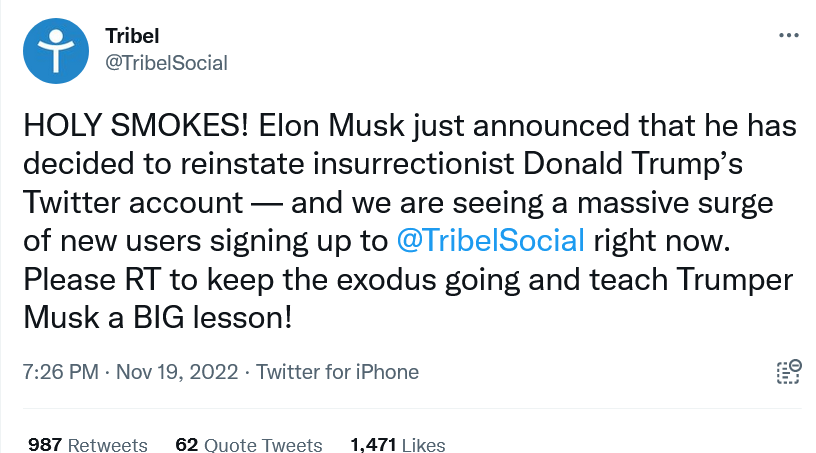Click the Tribel display name
Viewport: 816px width, 453px height.
point(132,36)
